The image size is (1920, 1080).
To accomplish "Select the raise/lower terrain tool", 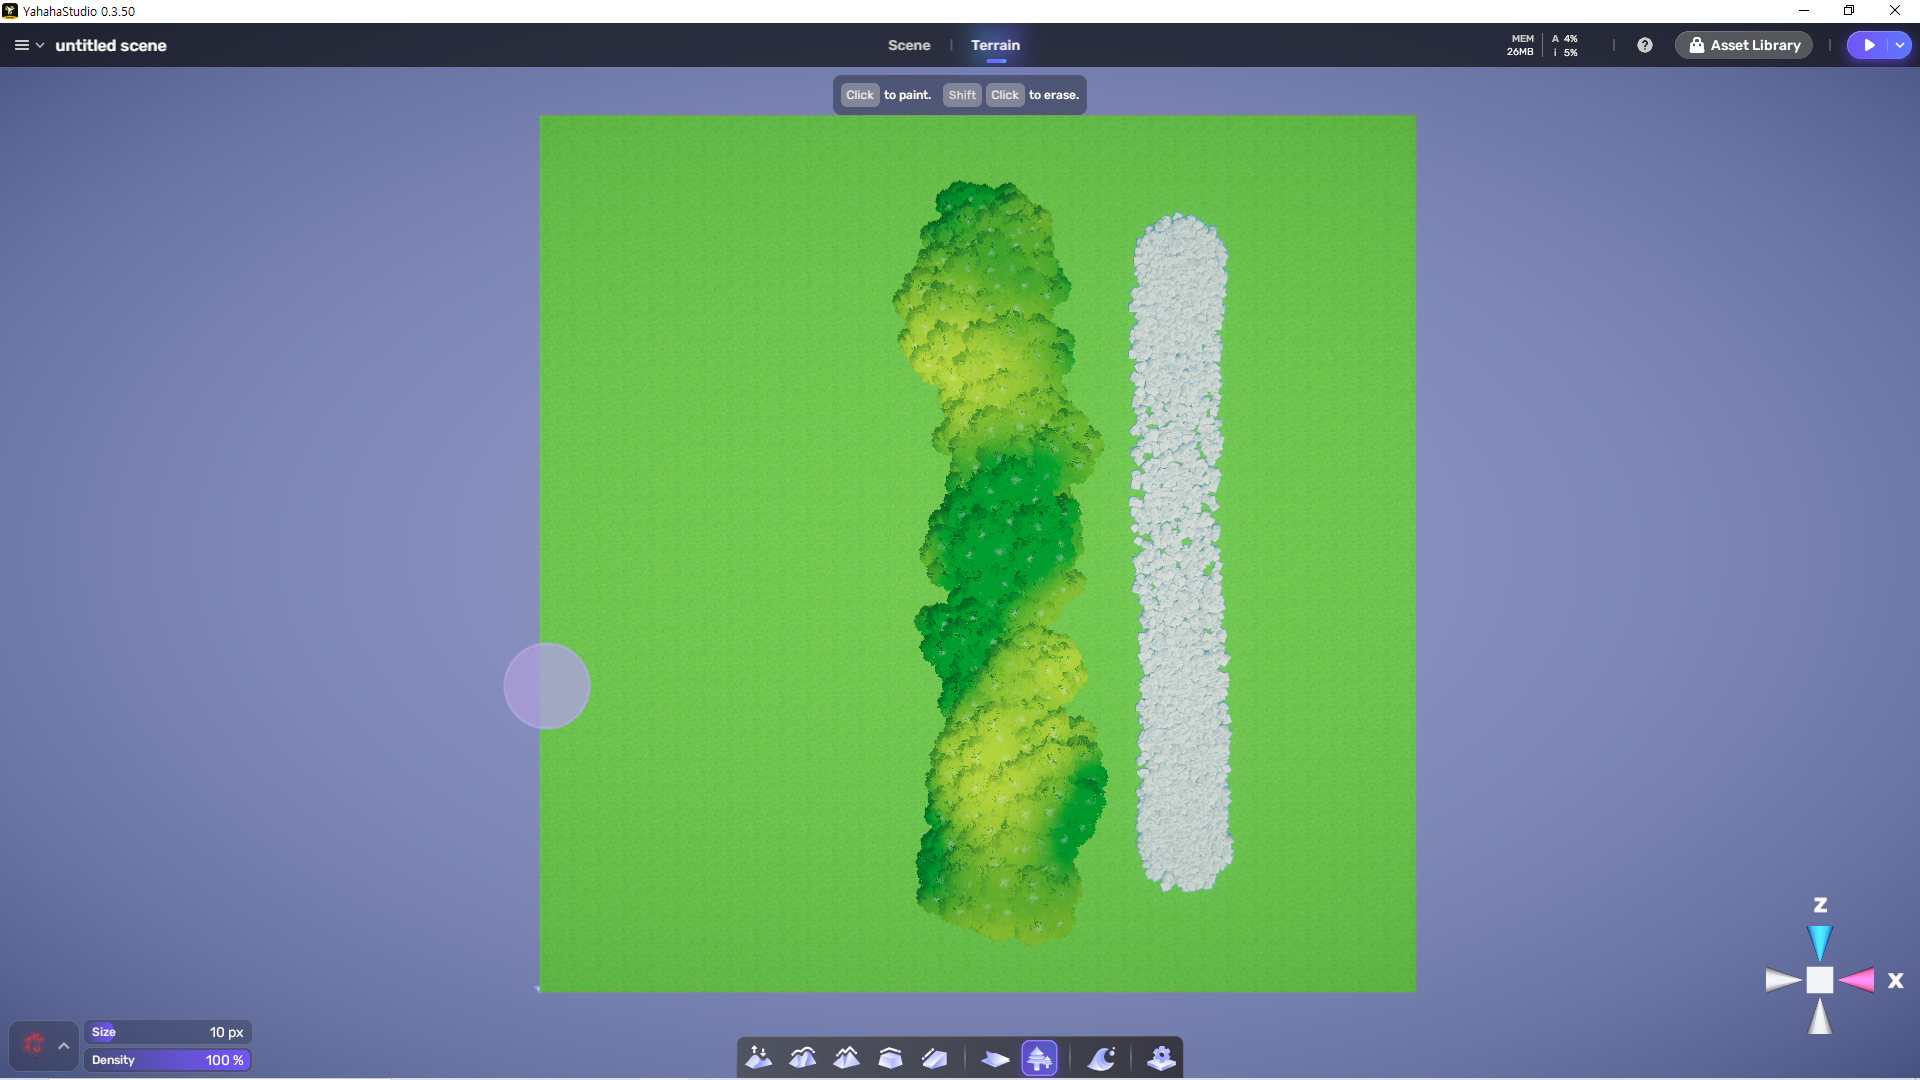I will click(759, 1057).
